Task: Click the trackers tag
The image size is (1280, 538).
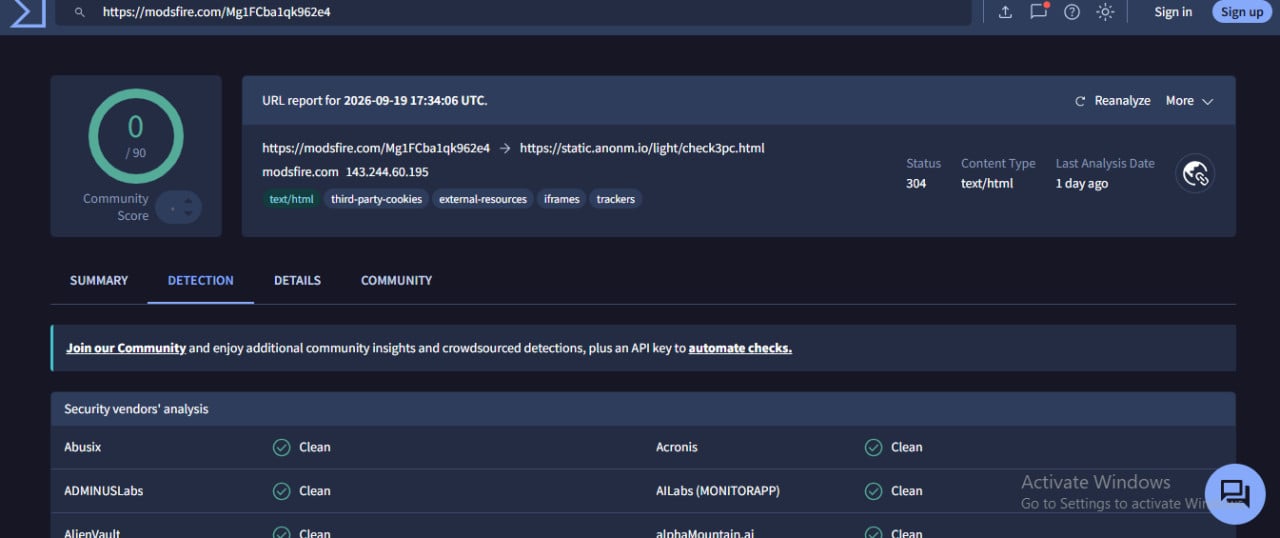Action: [616, 199]
